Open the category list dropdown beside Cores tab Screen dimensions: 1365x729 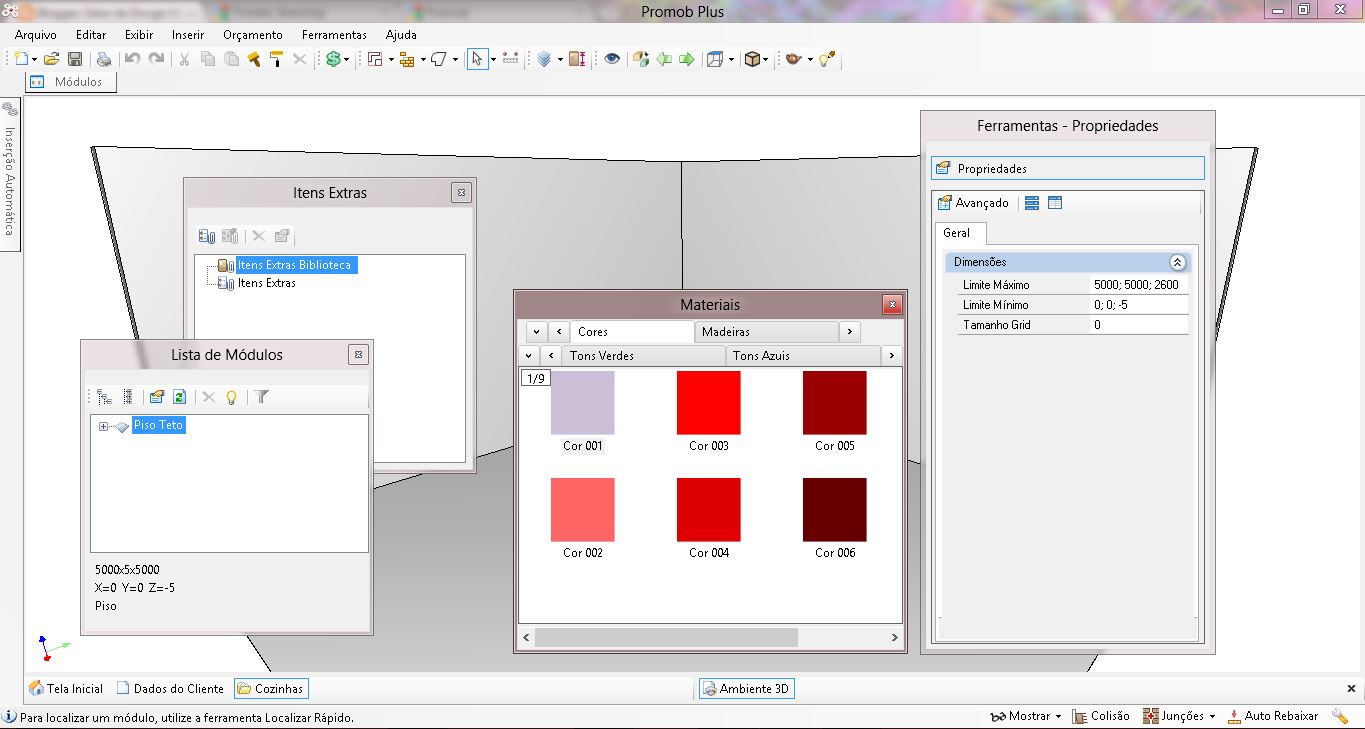(x=536, y=332)
